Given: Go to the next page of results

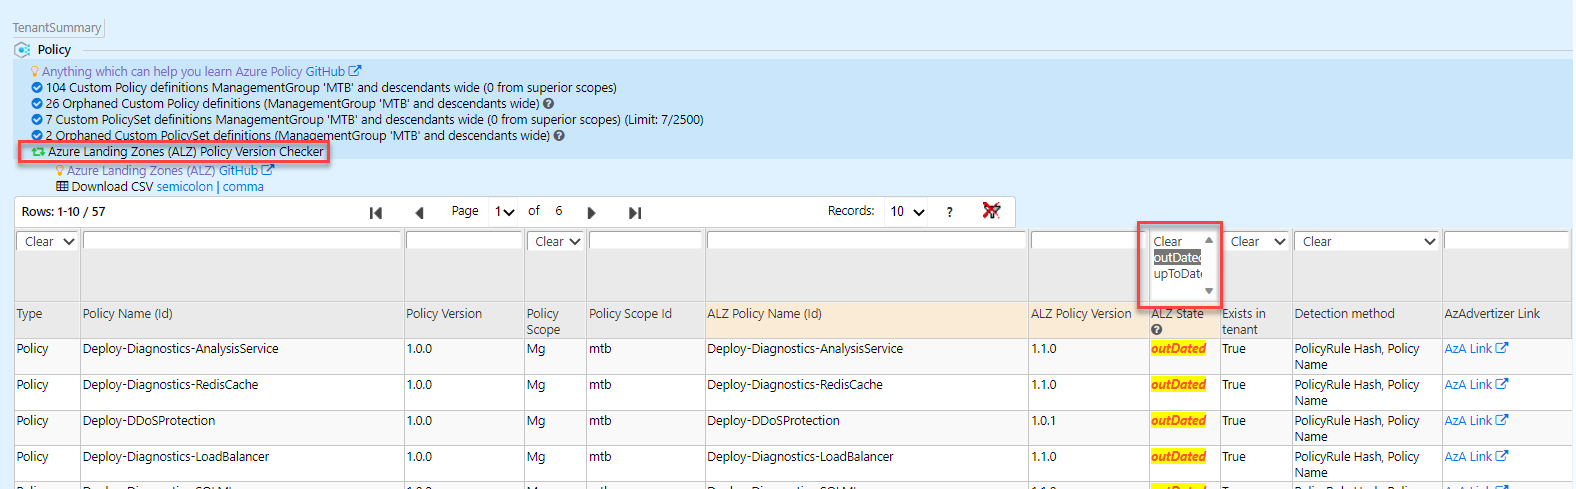Looking at the screenshot, I should [591, 213].
